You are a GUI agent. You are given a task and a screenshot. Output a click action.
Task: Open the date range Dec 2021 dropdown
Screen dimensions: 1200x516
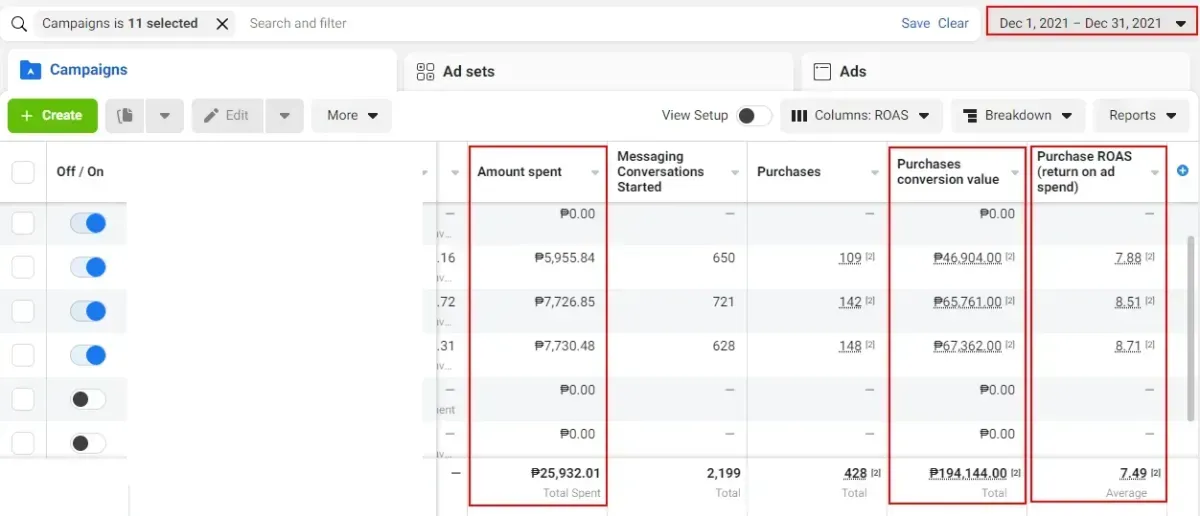[x=1091, y=23]
